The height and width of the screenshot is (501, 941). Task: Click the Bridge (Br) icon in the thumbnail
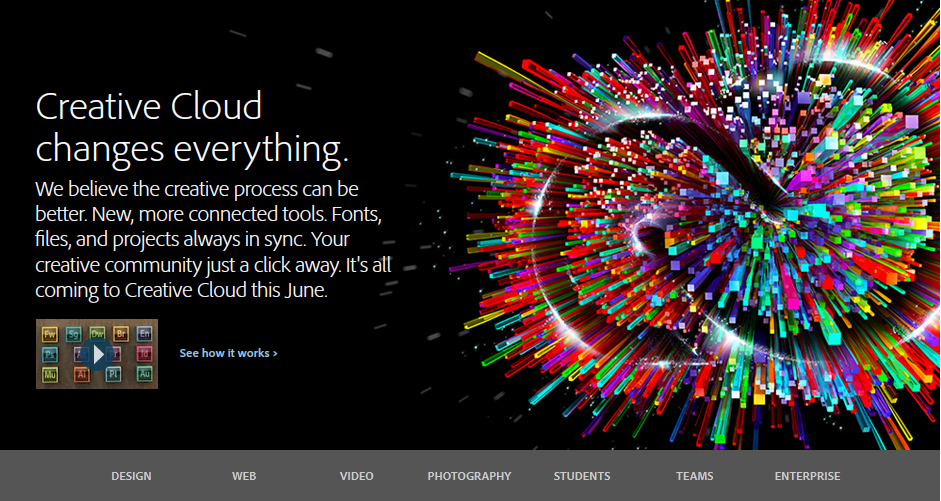(121, 334)
